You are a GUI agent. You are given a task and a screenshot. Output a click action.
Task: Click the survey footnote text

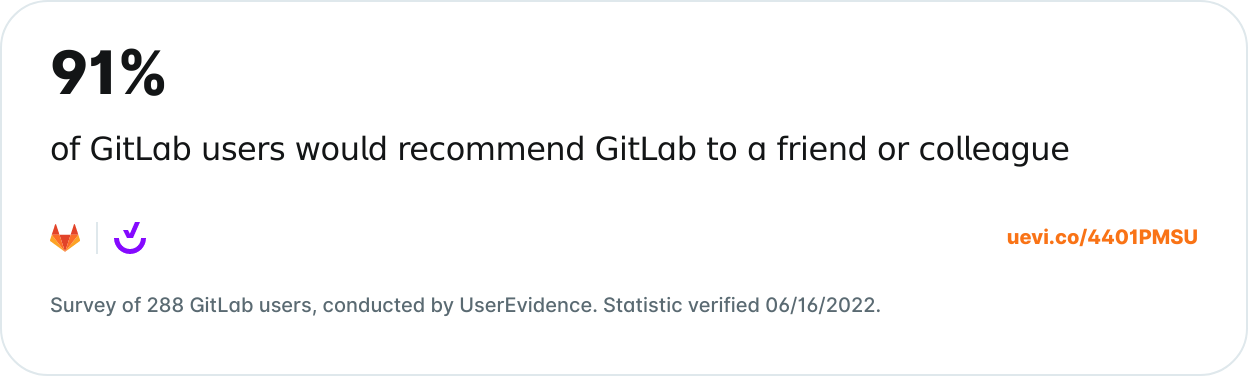465,305
